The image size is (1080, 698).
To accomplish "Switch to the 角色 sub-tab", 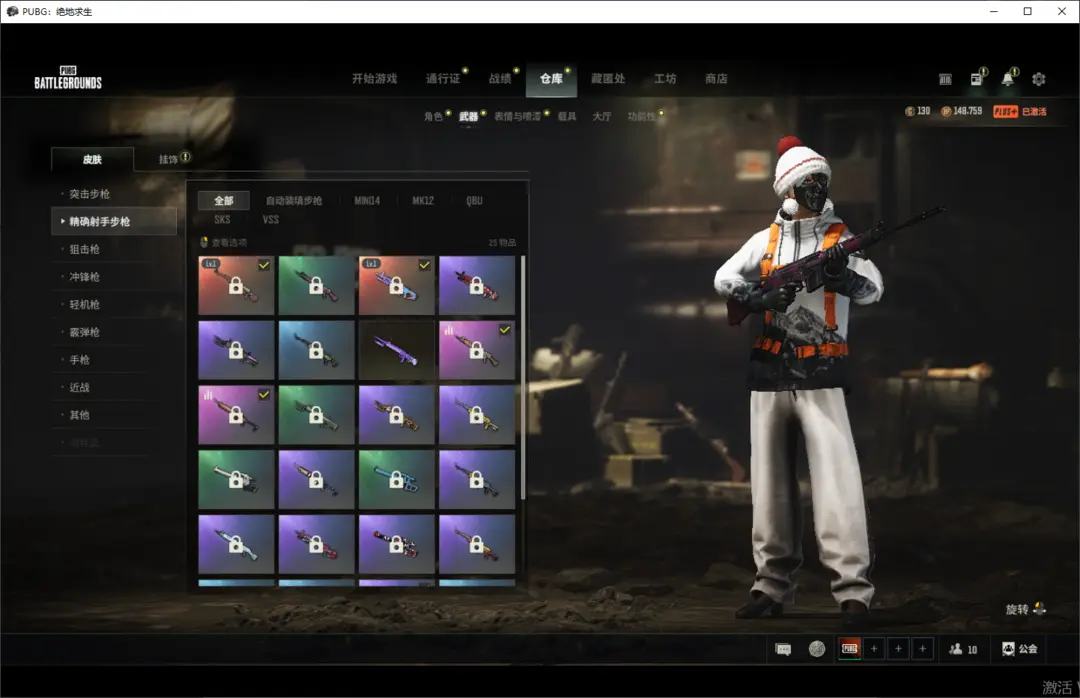I will tap(433, 116).
